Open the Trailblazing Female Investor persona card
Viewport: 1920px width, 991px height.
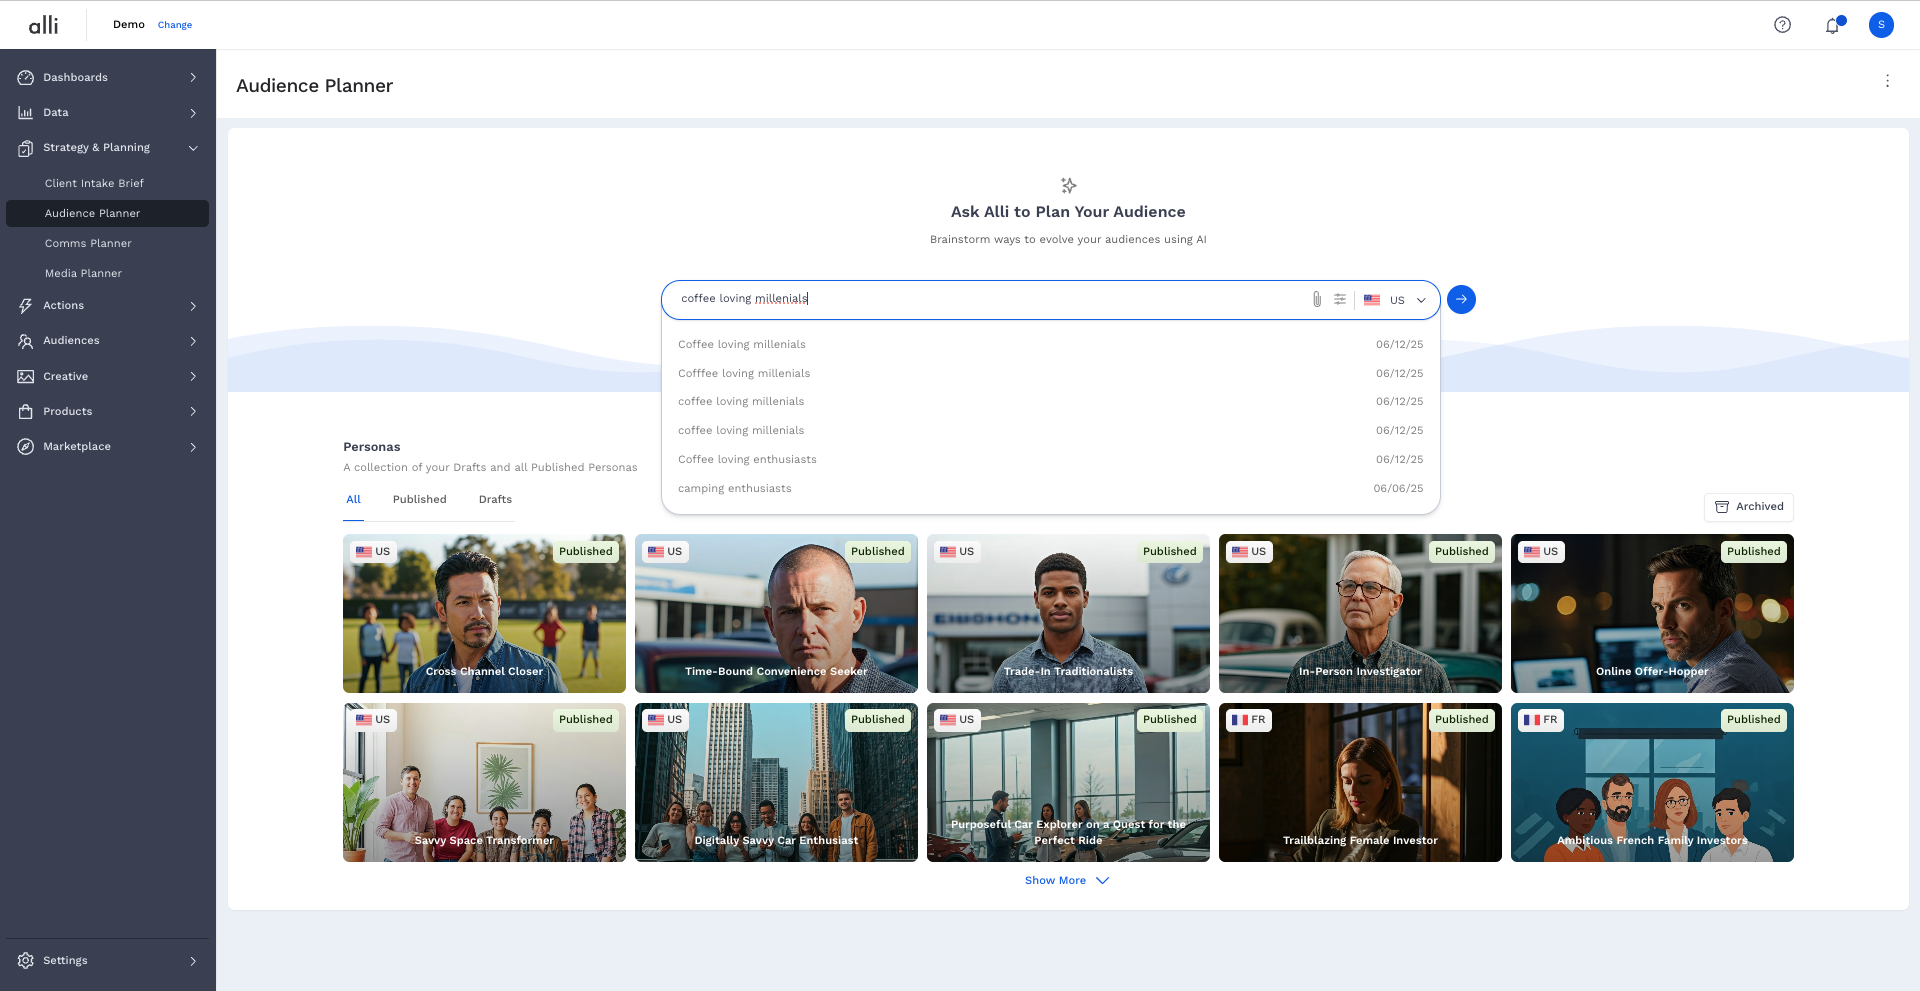(x=1359, y=782)
